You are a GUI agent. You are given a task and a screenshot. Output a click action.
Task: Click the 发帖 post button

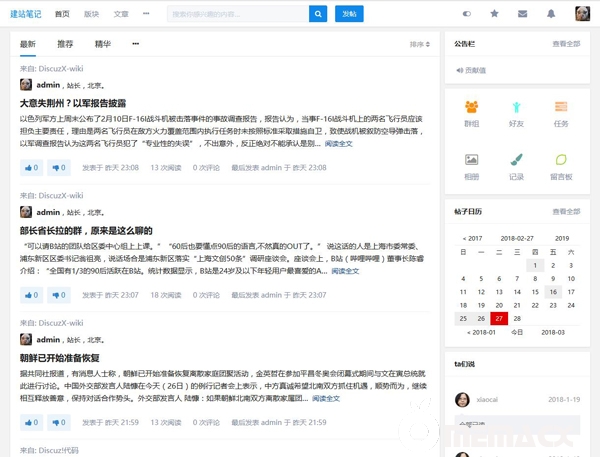click(x=347, y=14)
